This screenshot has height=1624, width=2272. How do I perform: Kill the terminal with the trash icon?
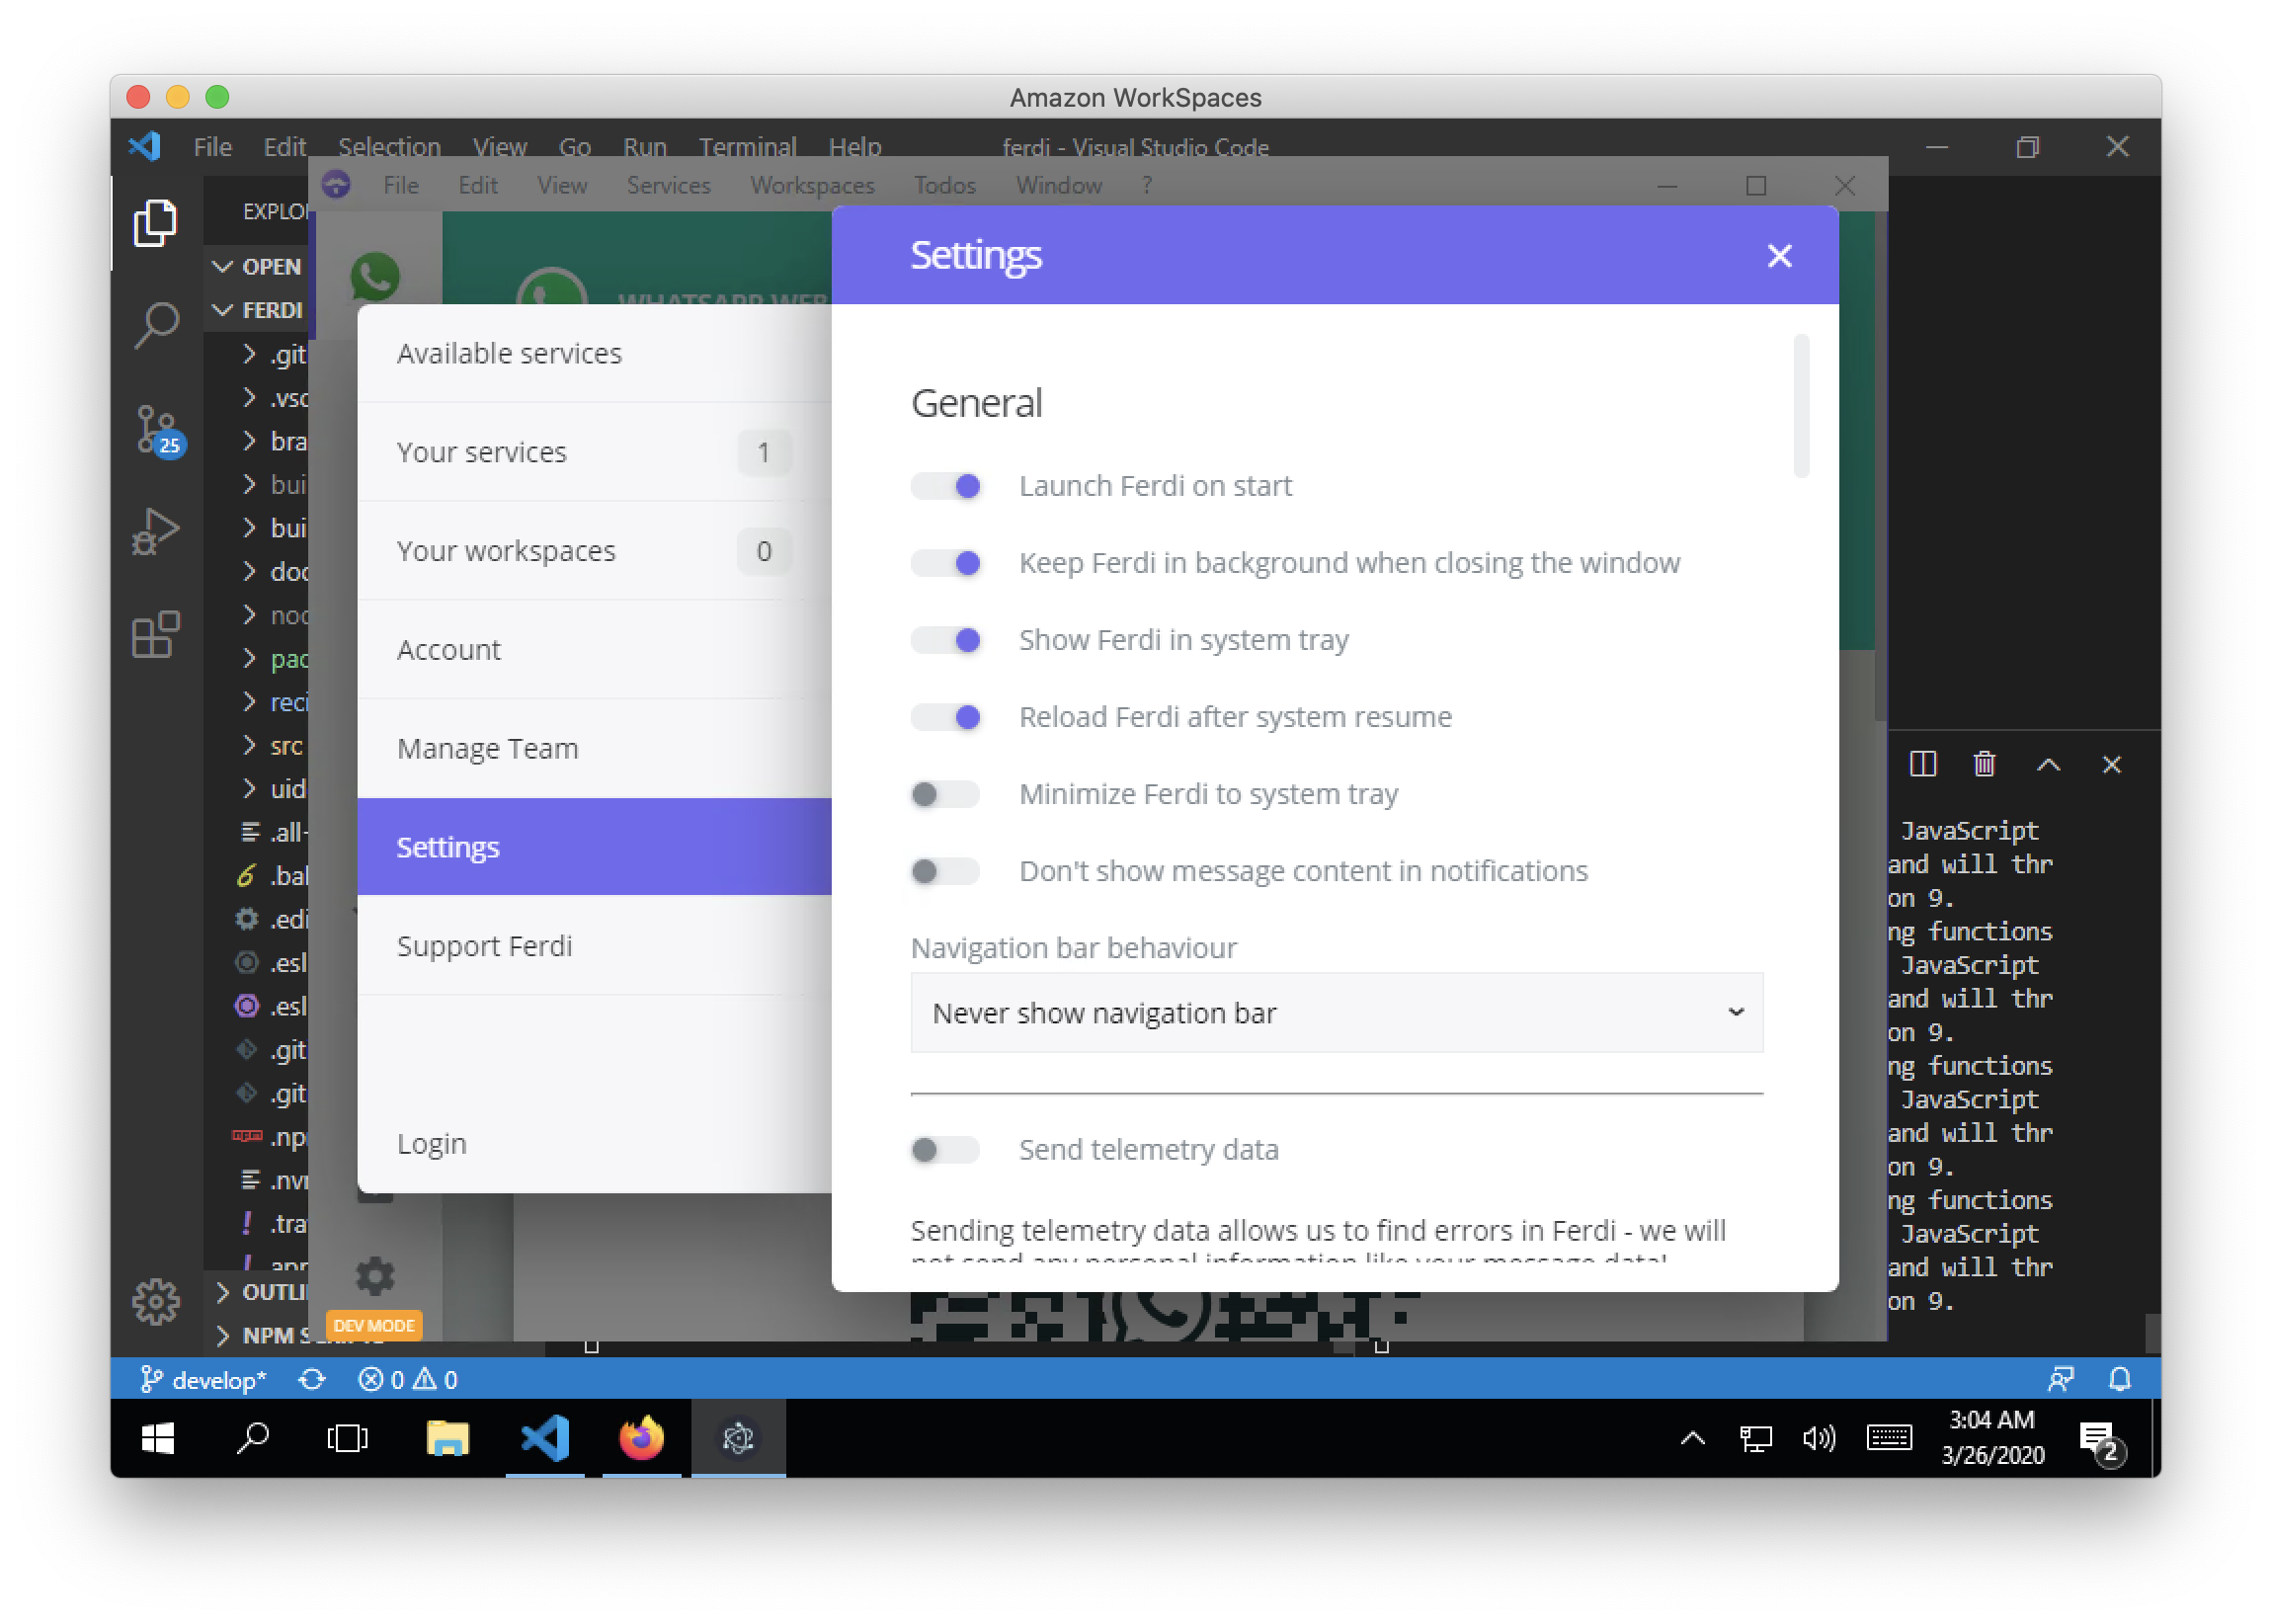point(1984,764)
